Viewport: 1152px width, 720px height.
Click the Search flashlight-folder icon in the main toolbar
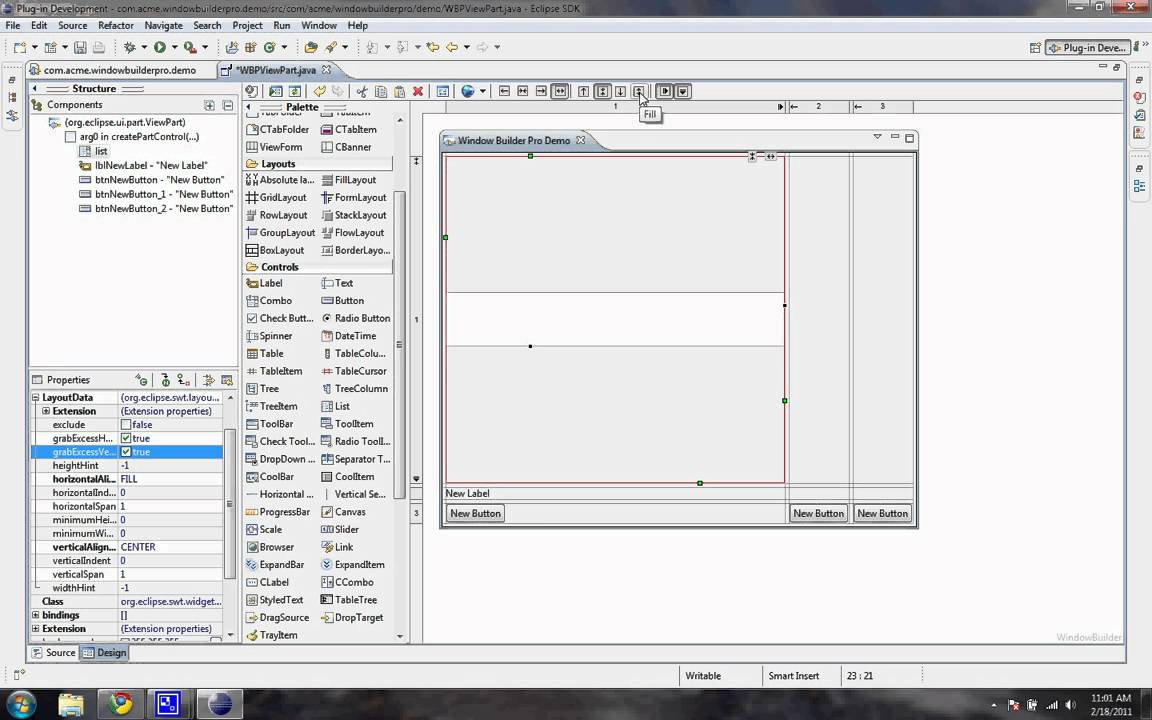pos(310,47)
